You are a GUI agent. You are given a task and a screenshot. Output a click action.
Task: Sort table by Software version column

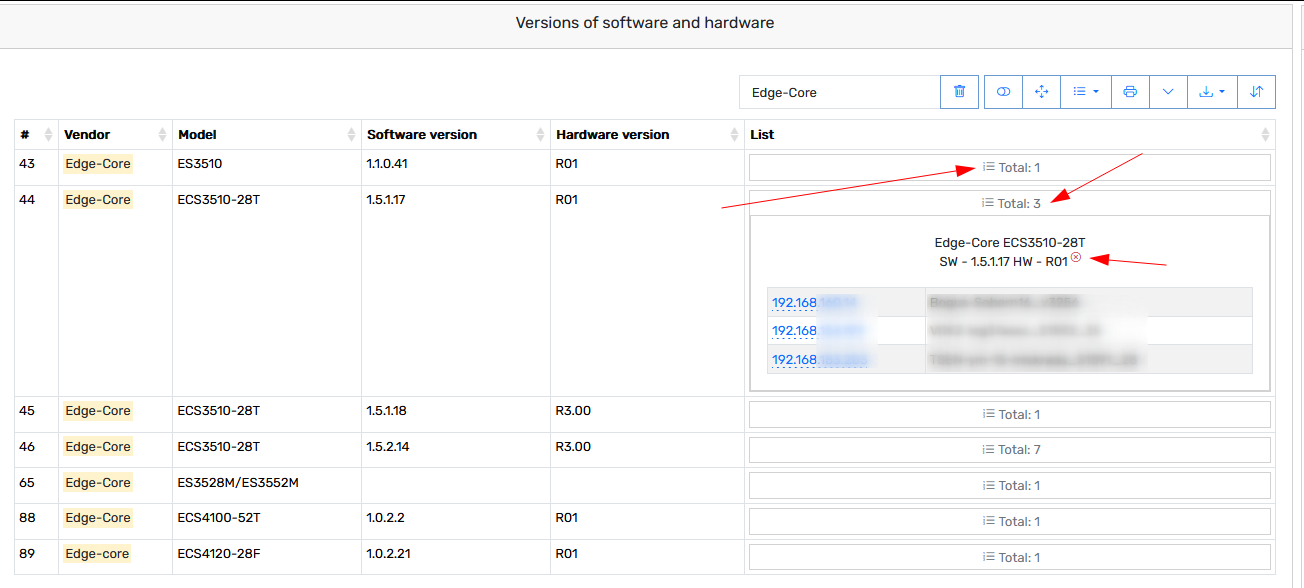(455, 135)
